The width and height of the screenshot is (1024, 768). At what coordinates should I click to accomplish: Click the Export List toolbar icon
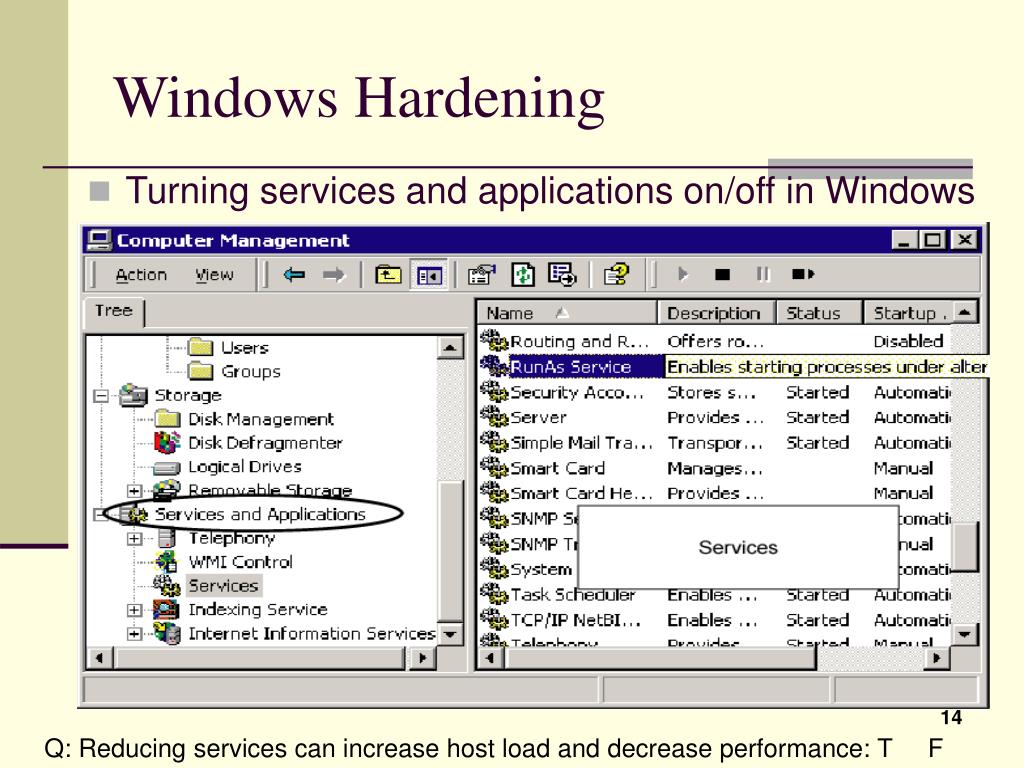(562, 275)
